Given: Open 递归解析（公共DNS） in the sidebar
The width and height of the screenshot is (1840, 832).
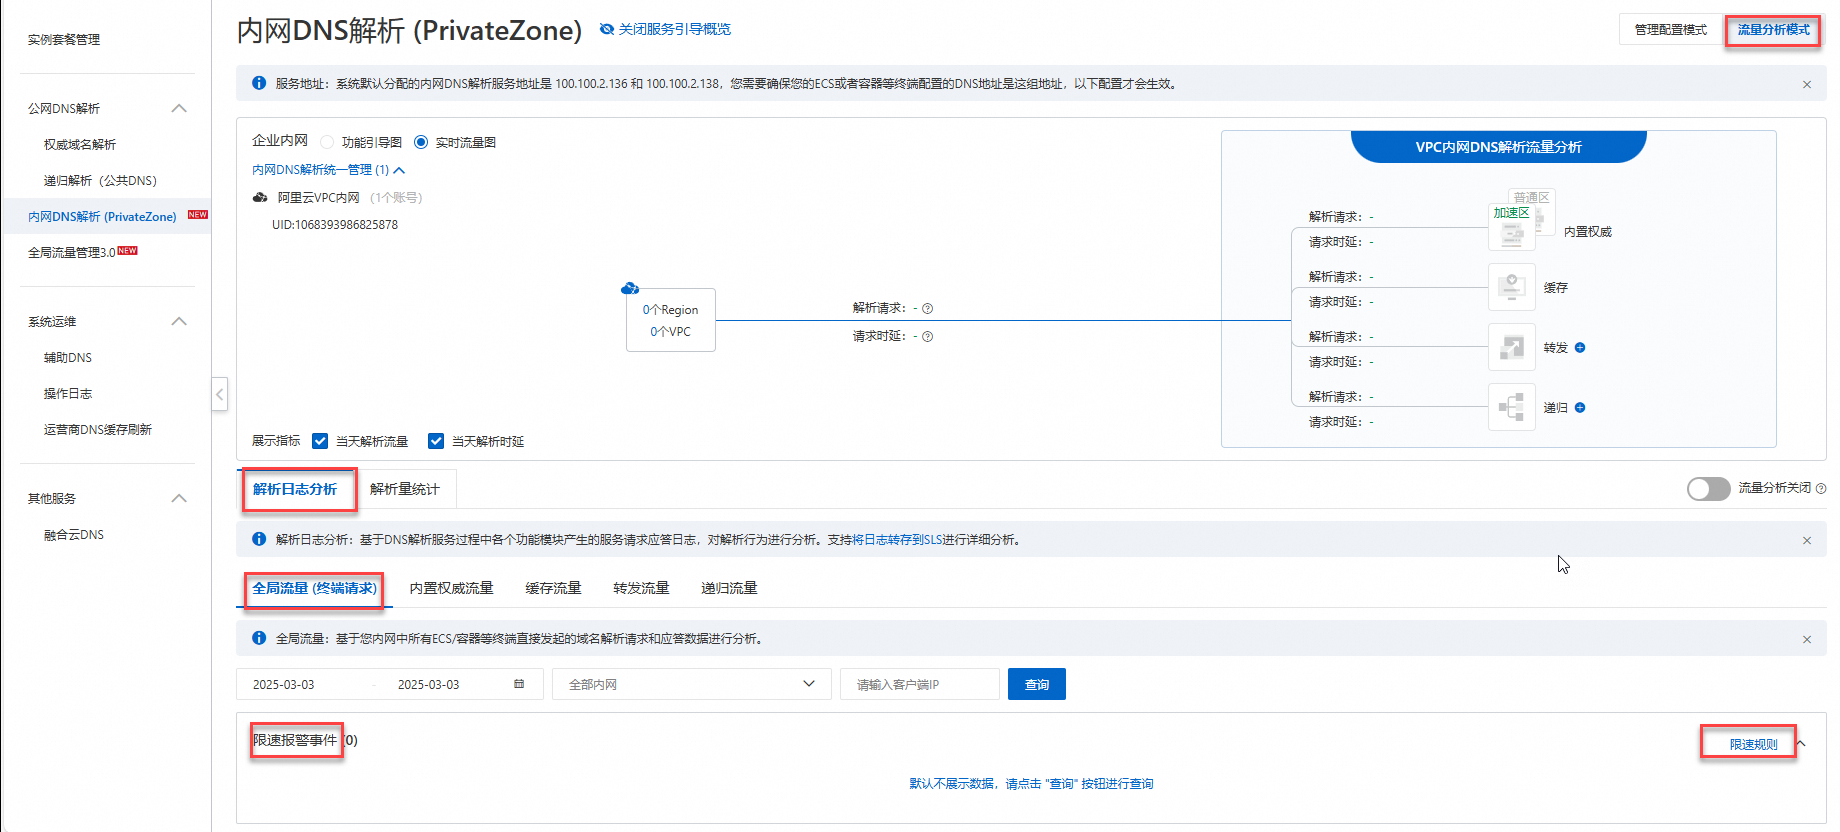Looking at the screenshot, I should pyautogui.click(x=100, y=181).
